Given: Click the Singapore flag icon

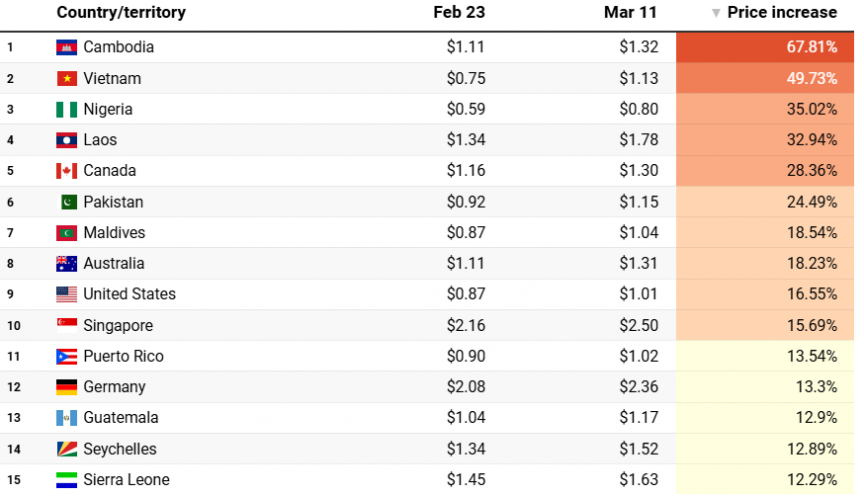Looking at the screenshot, I should (66, 325).
